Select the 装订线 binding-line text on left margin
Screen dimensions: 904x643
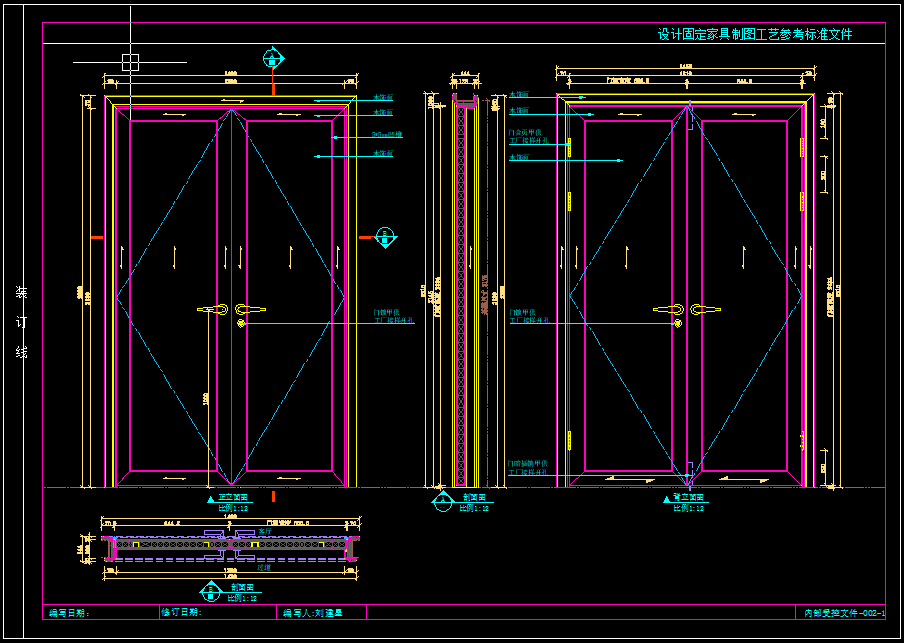21,322
